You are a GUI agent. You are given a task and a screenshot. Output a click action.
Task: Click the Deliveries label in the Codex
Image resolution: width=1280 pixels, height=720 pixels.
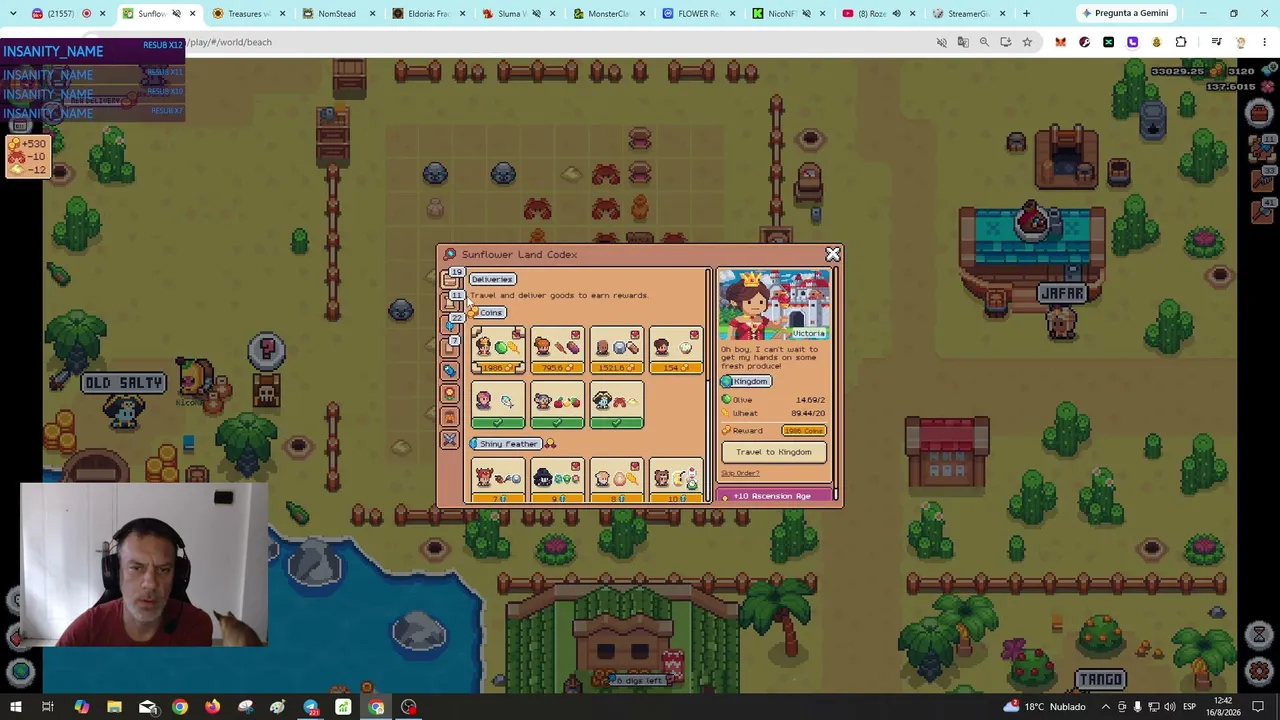click(x=492, y=279)
